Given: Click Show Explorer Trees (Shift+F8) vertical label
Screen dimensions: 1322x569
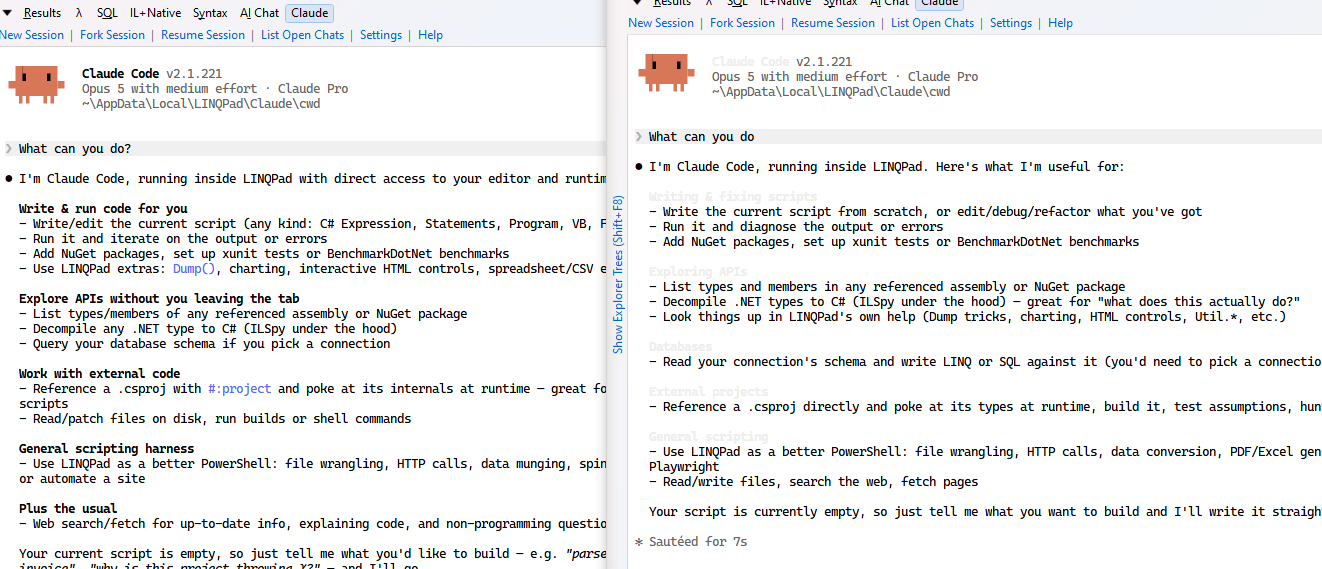Looking at the screenshot, I should pyautogui.click(x=618, y=275).
